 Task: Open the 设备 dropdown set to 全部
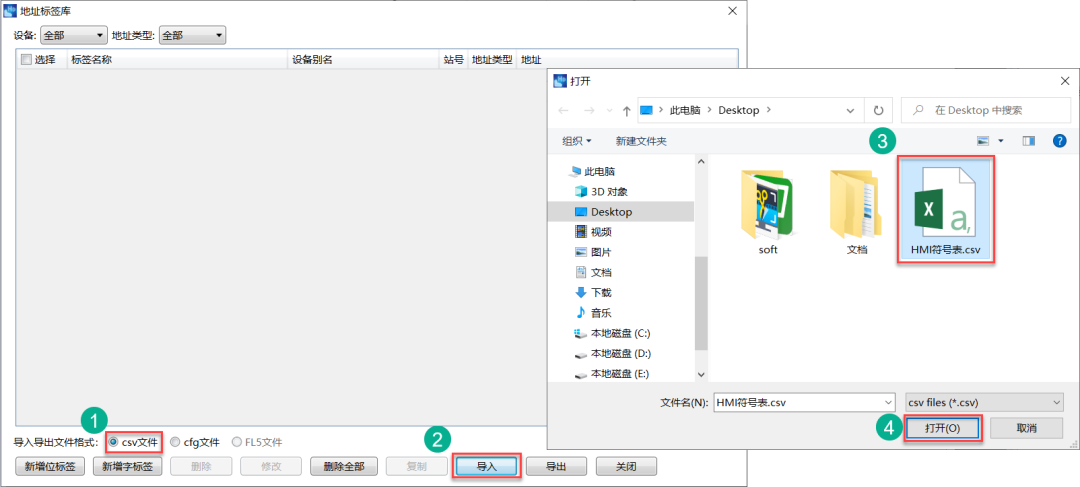73,35
